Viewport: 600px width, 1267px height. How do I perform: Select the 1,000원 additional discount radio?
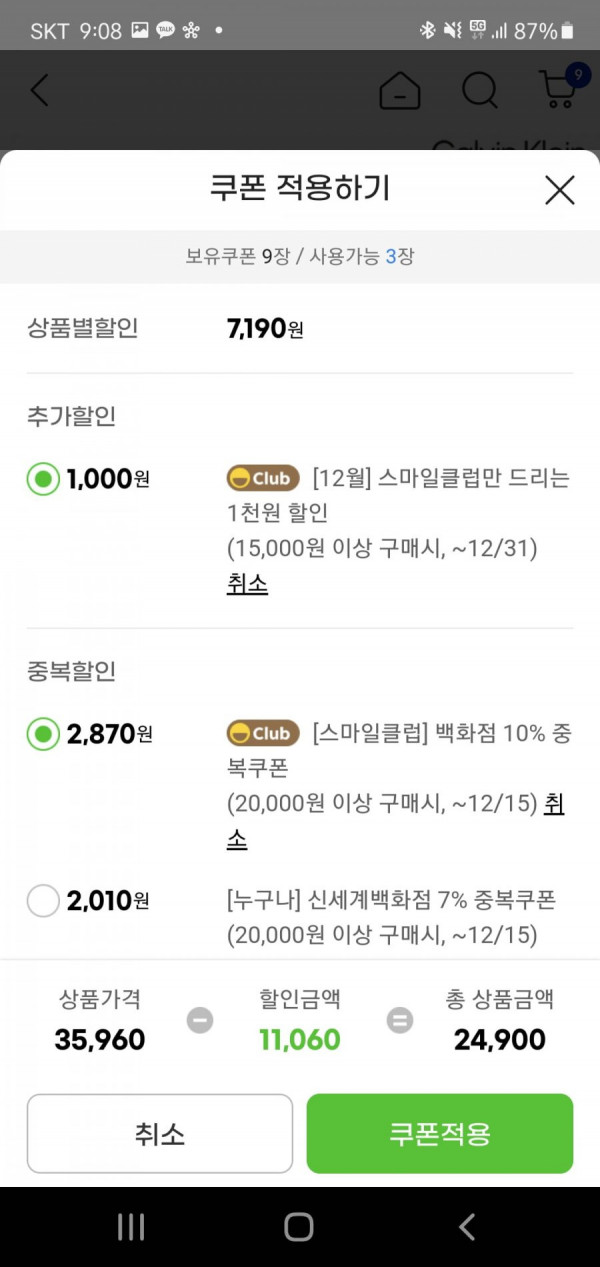[43, 480]
